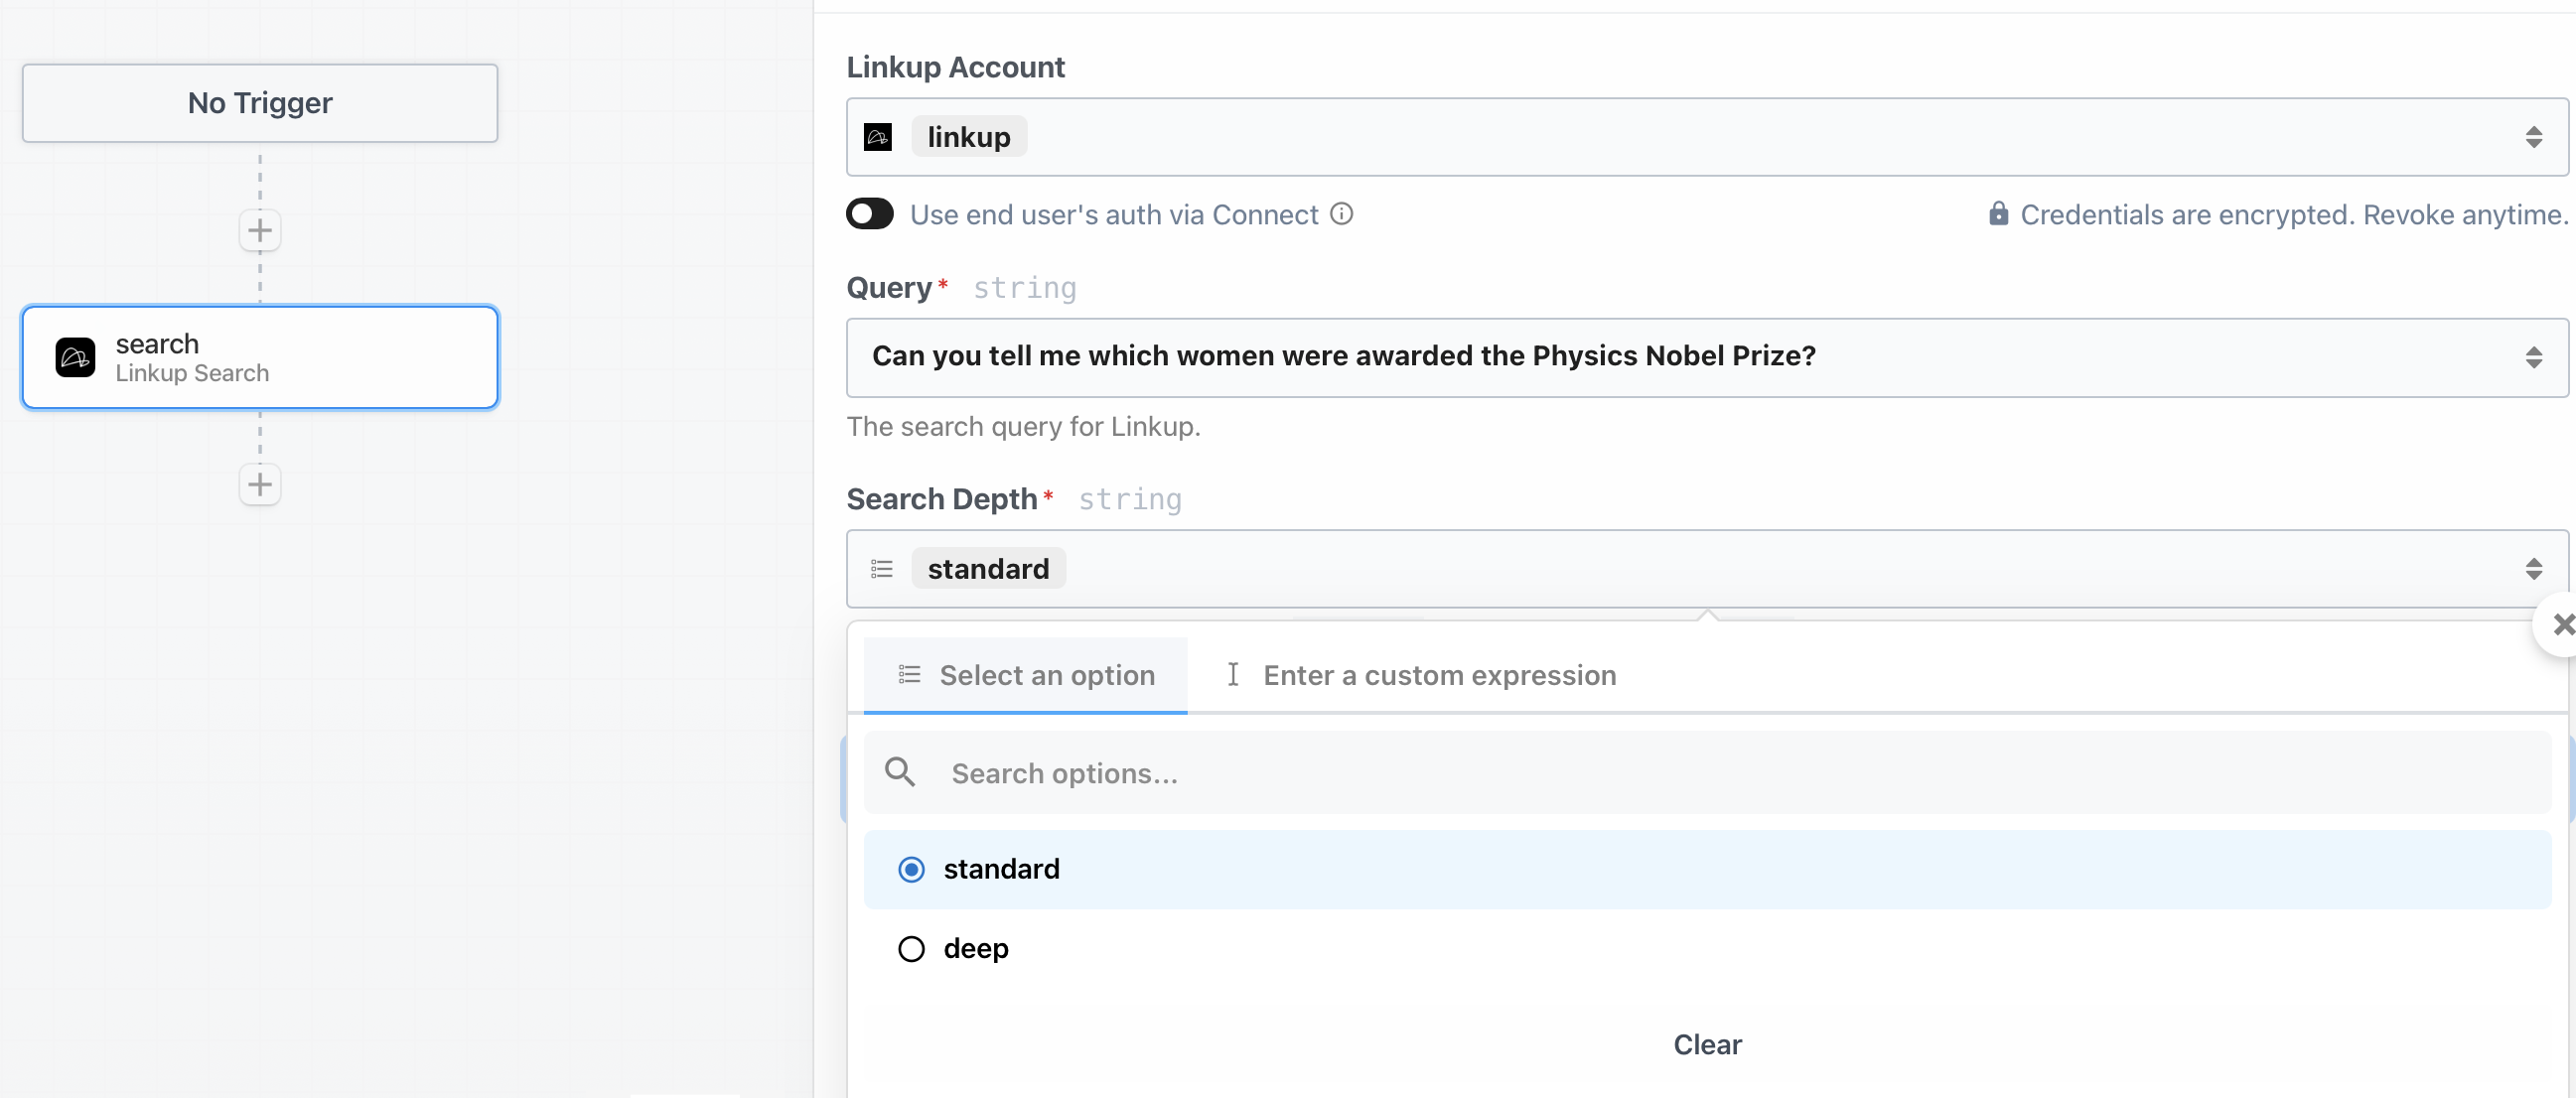Click the lock icon beside the credentials notice
Screen dimensions: 2576x1098
[x=1997, y=214]
